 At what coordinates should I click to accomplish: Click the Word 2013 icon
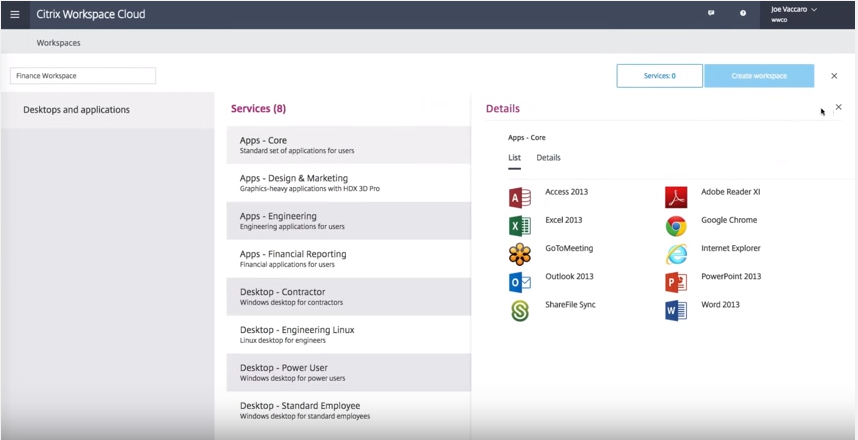point(676,310)
